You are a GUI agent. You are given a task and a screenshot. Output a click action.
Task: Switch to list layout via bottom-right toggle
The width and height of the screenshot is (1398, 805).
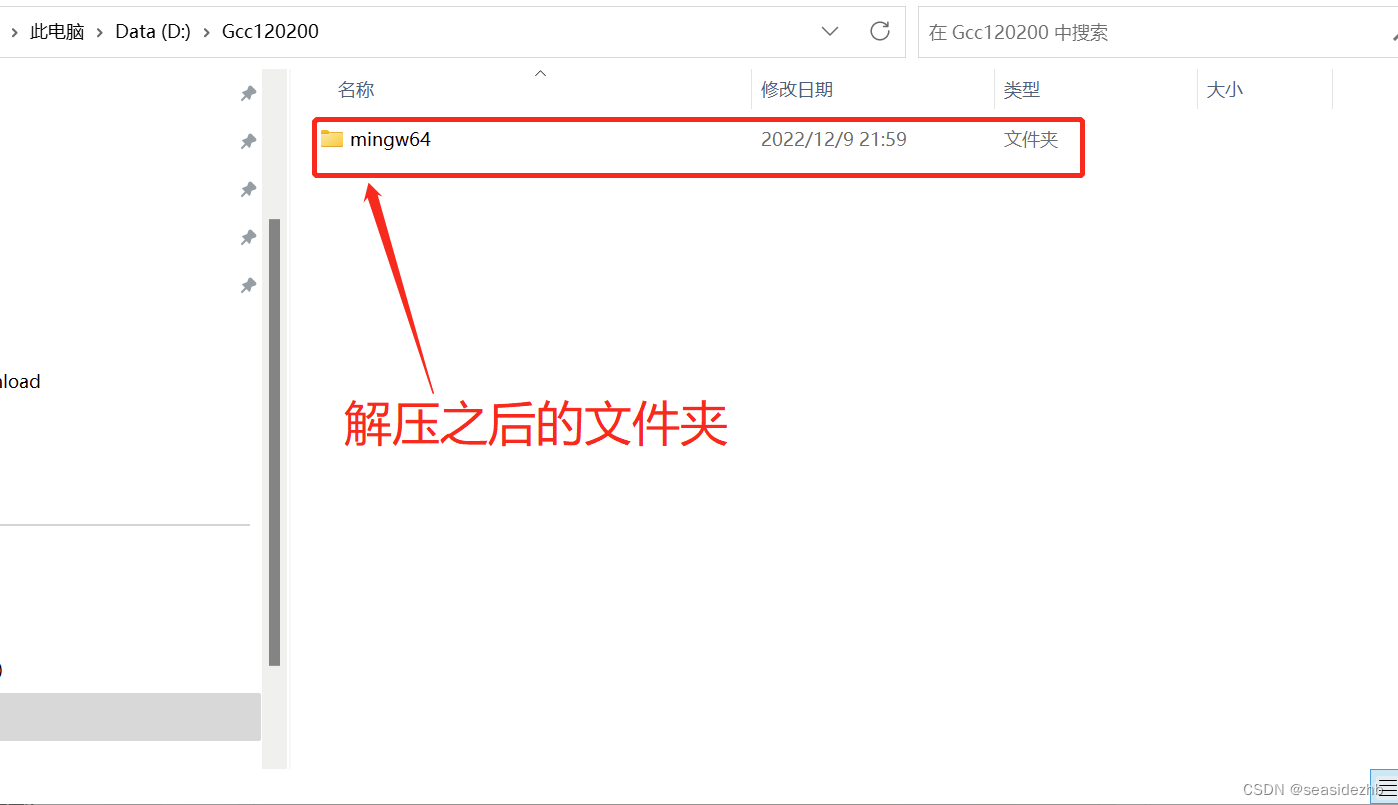1387,786
